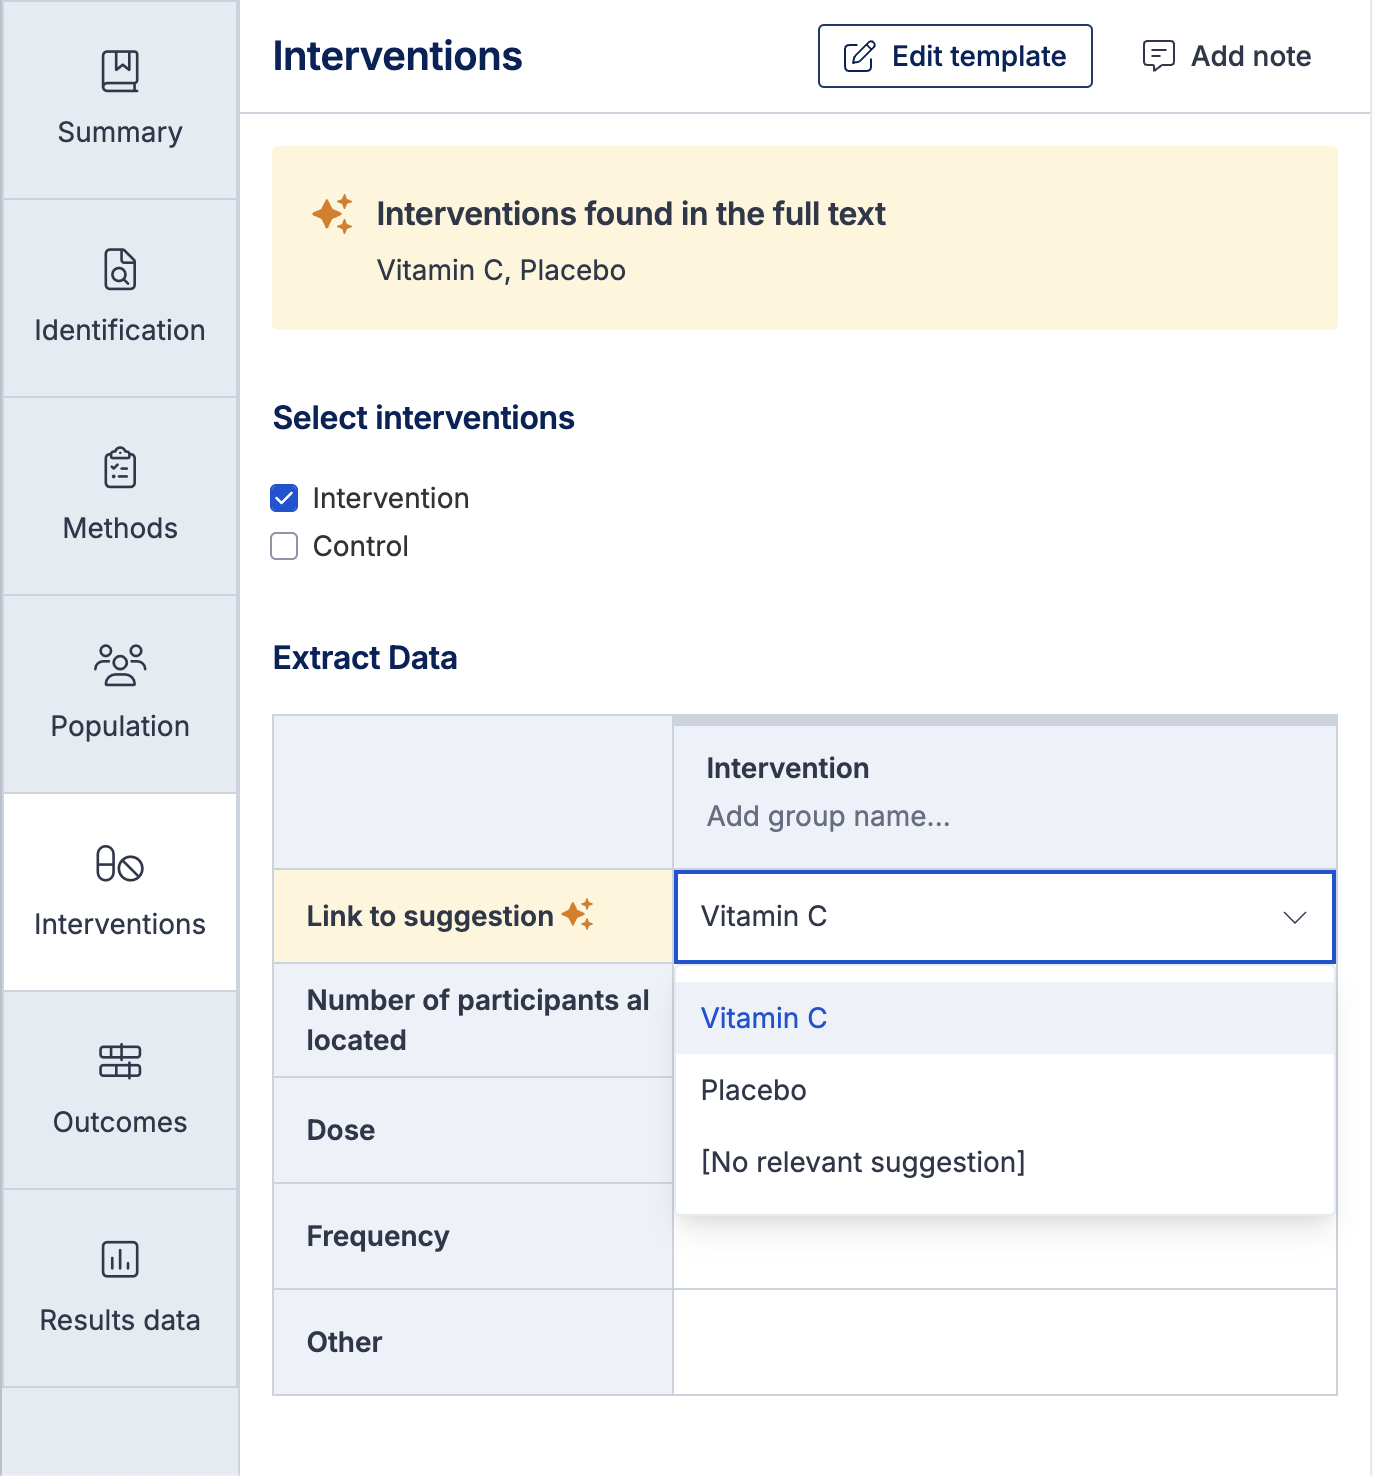Select the Population people icon

[120, 666]
